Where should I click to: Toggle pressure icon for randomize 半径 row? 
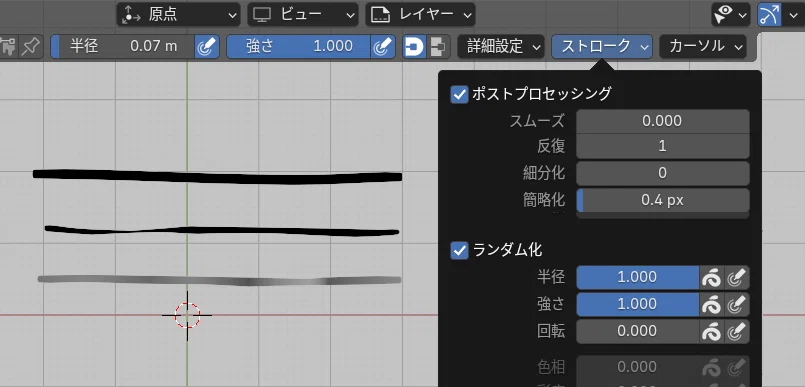737,277
